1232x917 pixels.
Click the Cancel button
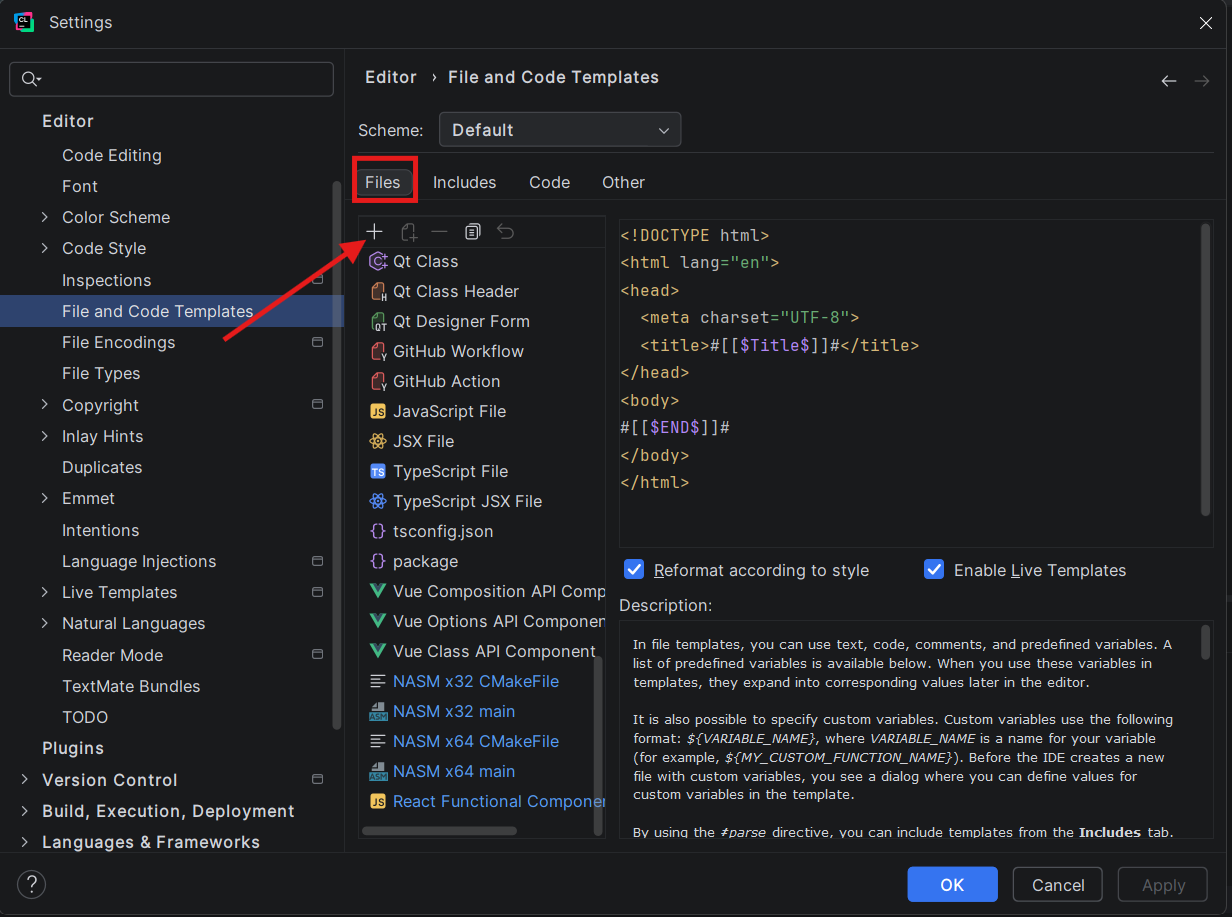1058,885
